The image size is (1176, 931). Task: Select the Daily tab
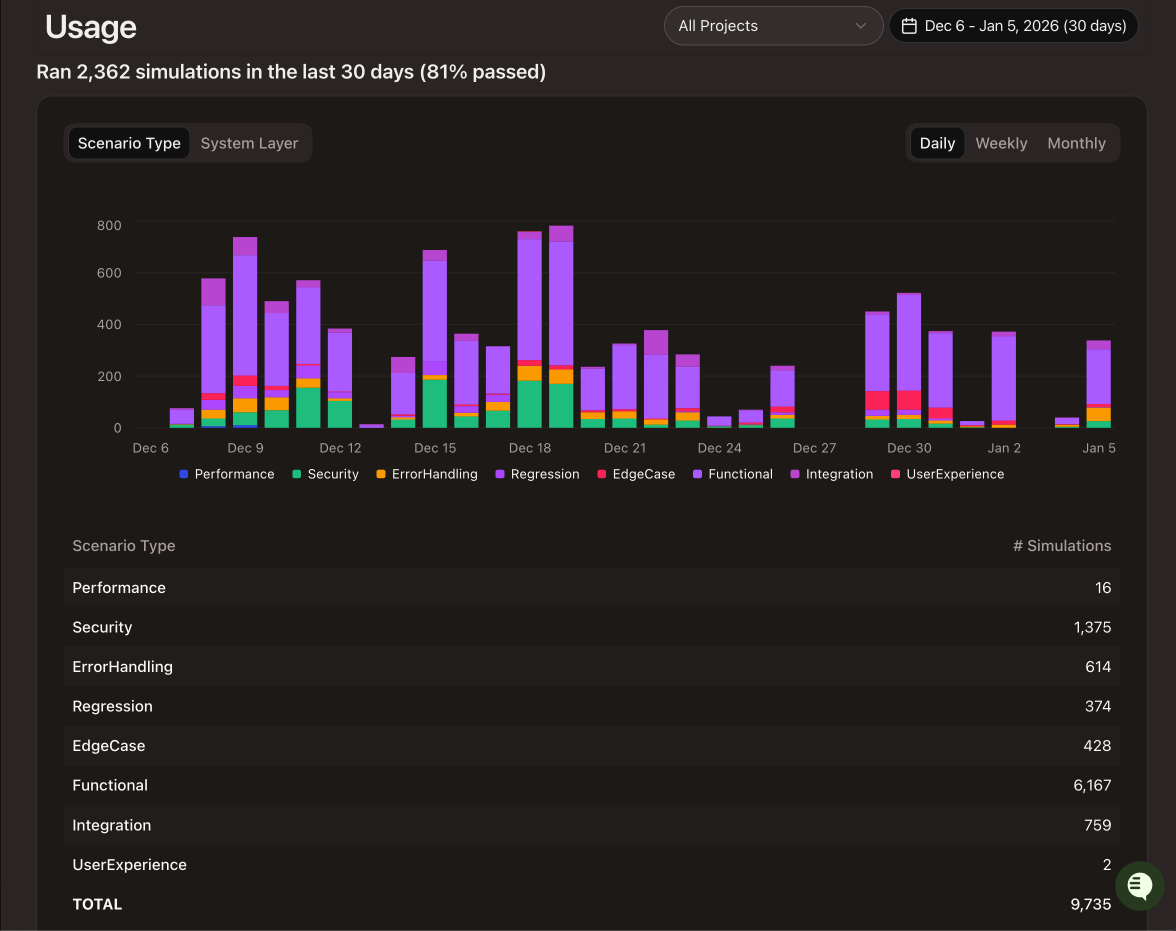pyautogui.click(x=936, y=143)
